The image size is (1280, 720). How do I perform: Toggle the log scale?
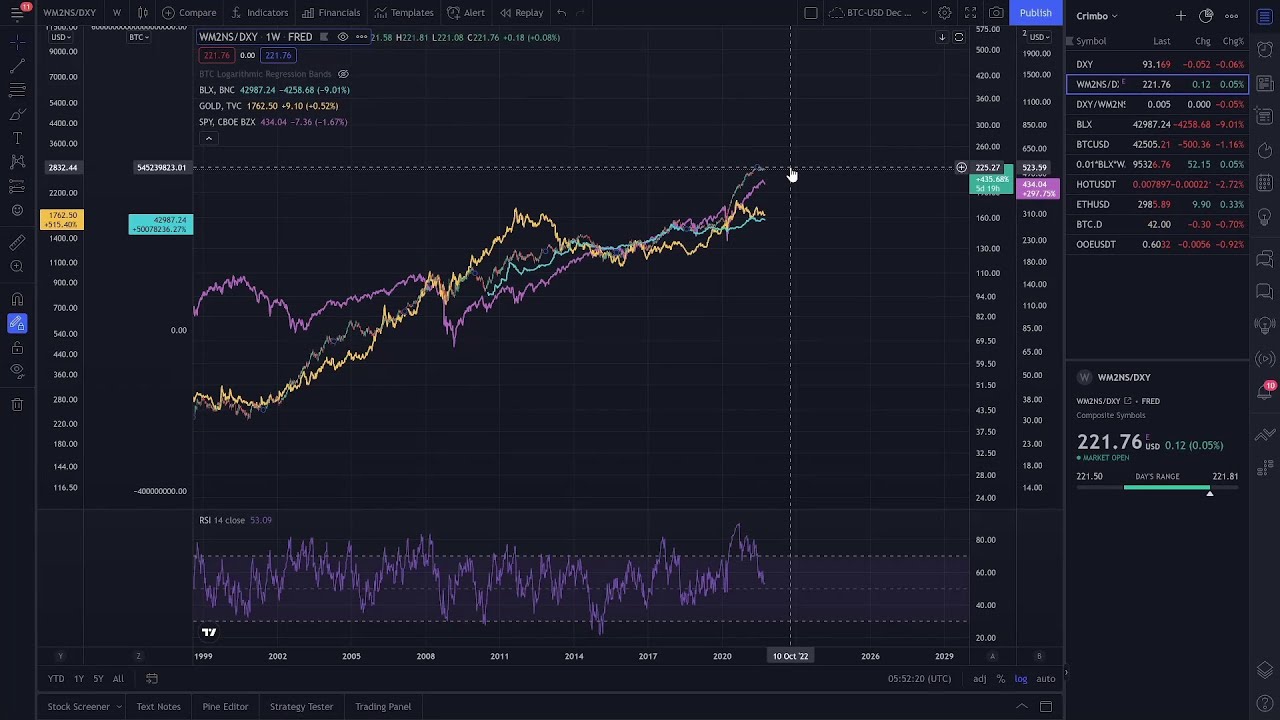click(1020, 679)
